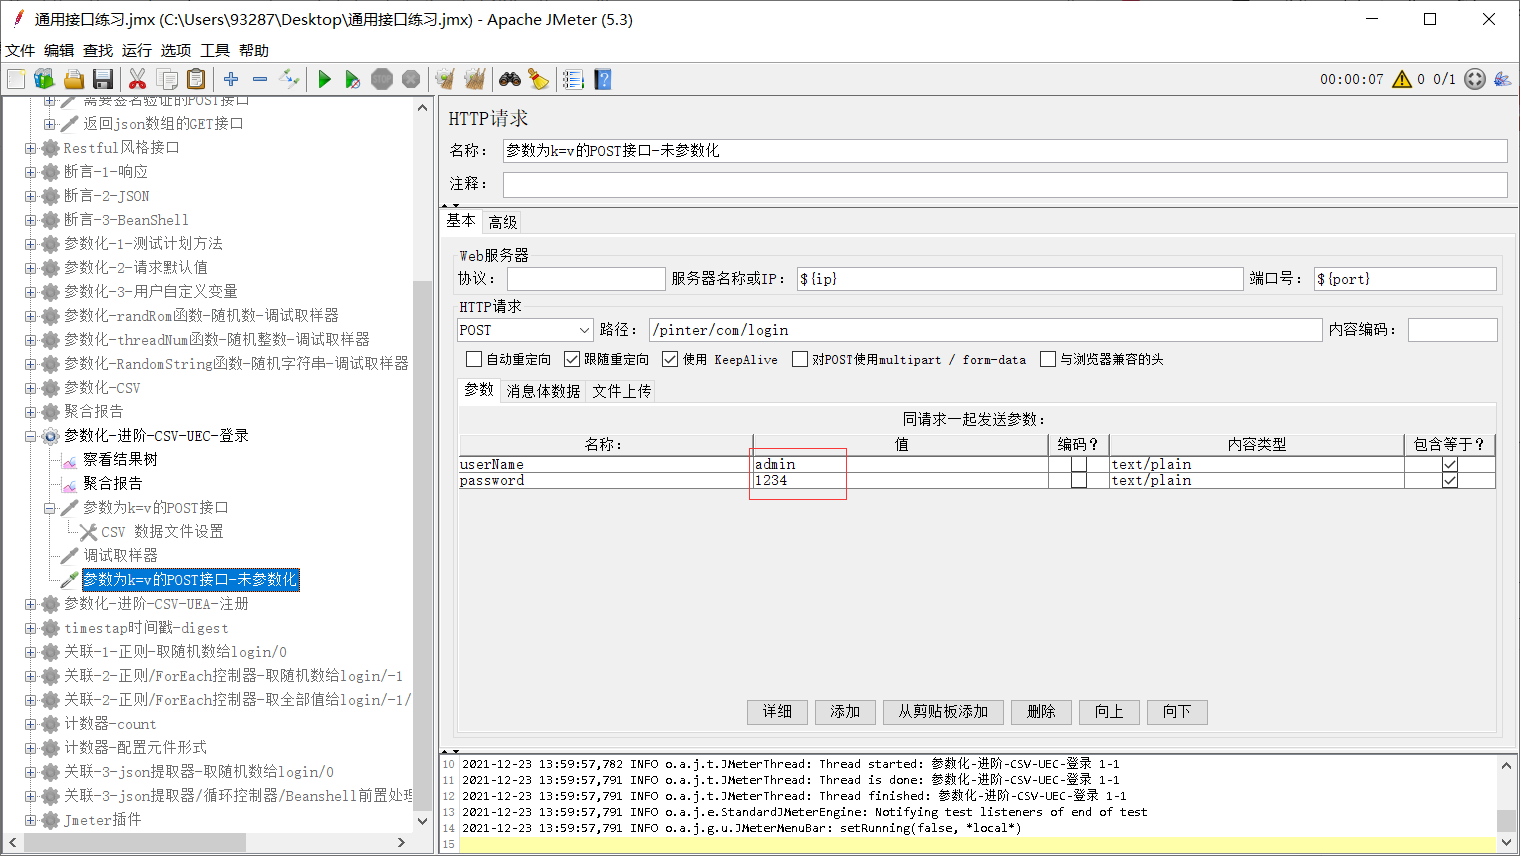Screen dimensions: 1520x856
Task: Toggle 包含等于 checkbox for password row
Action: point(1450,481)
